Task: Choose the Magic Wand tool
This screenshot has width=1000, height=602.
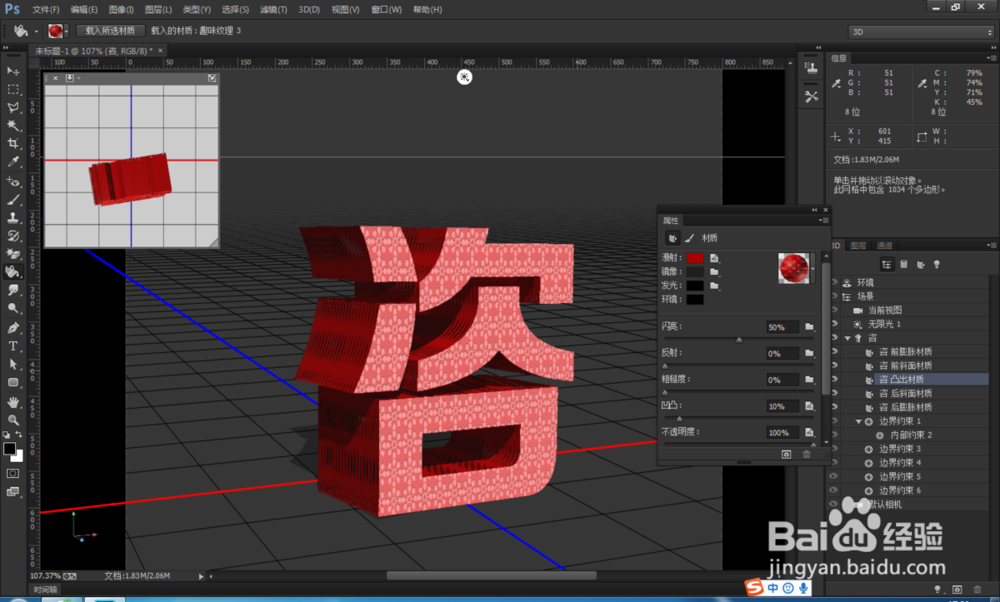Action: [14, 125]
